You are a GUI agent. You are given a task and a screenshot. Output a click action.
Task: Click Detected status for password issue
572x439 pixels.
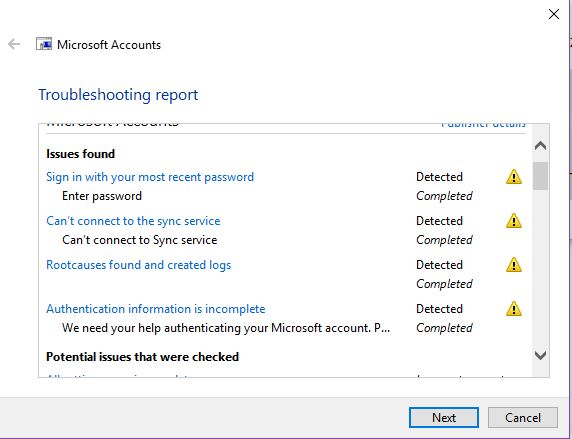point(439,177)
